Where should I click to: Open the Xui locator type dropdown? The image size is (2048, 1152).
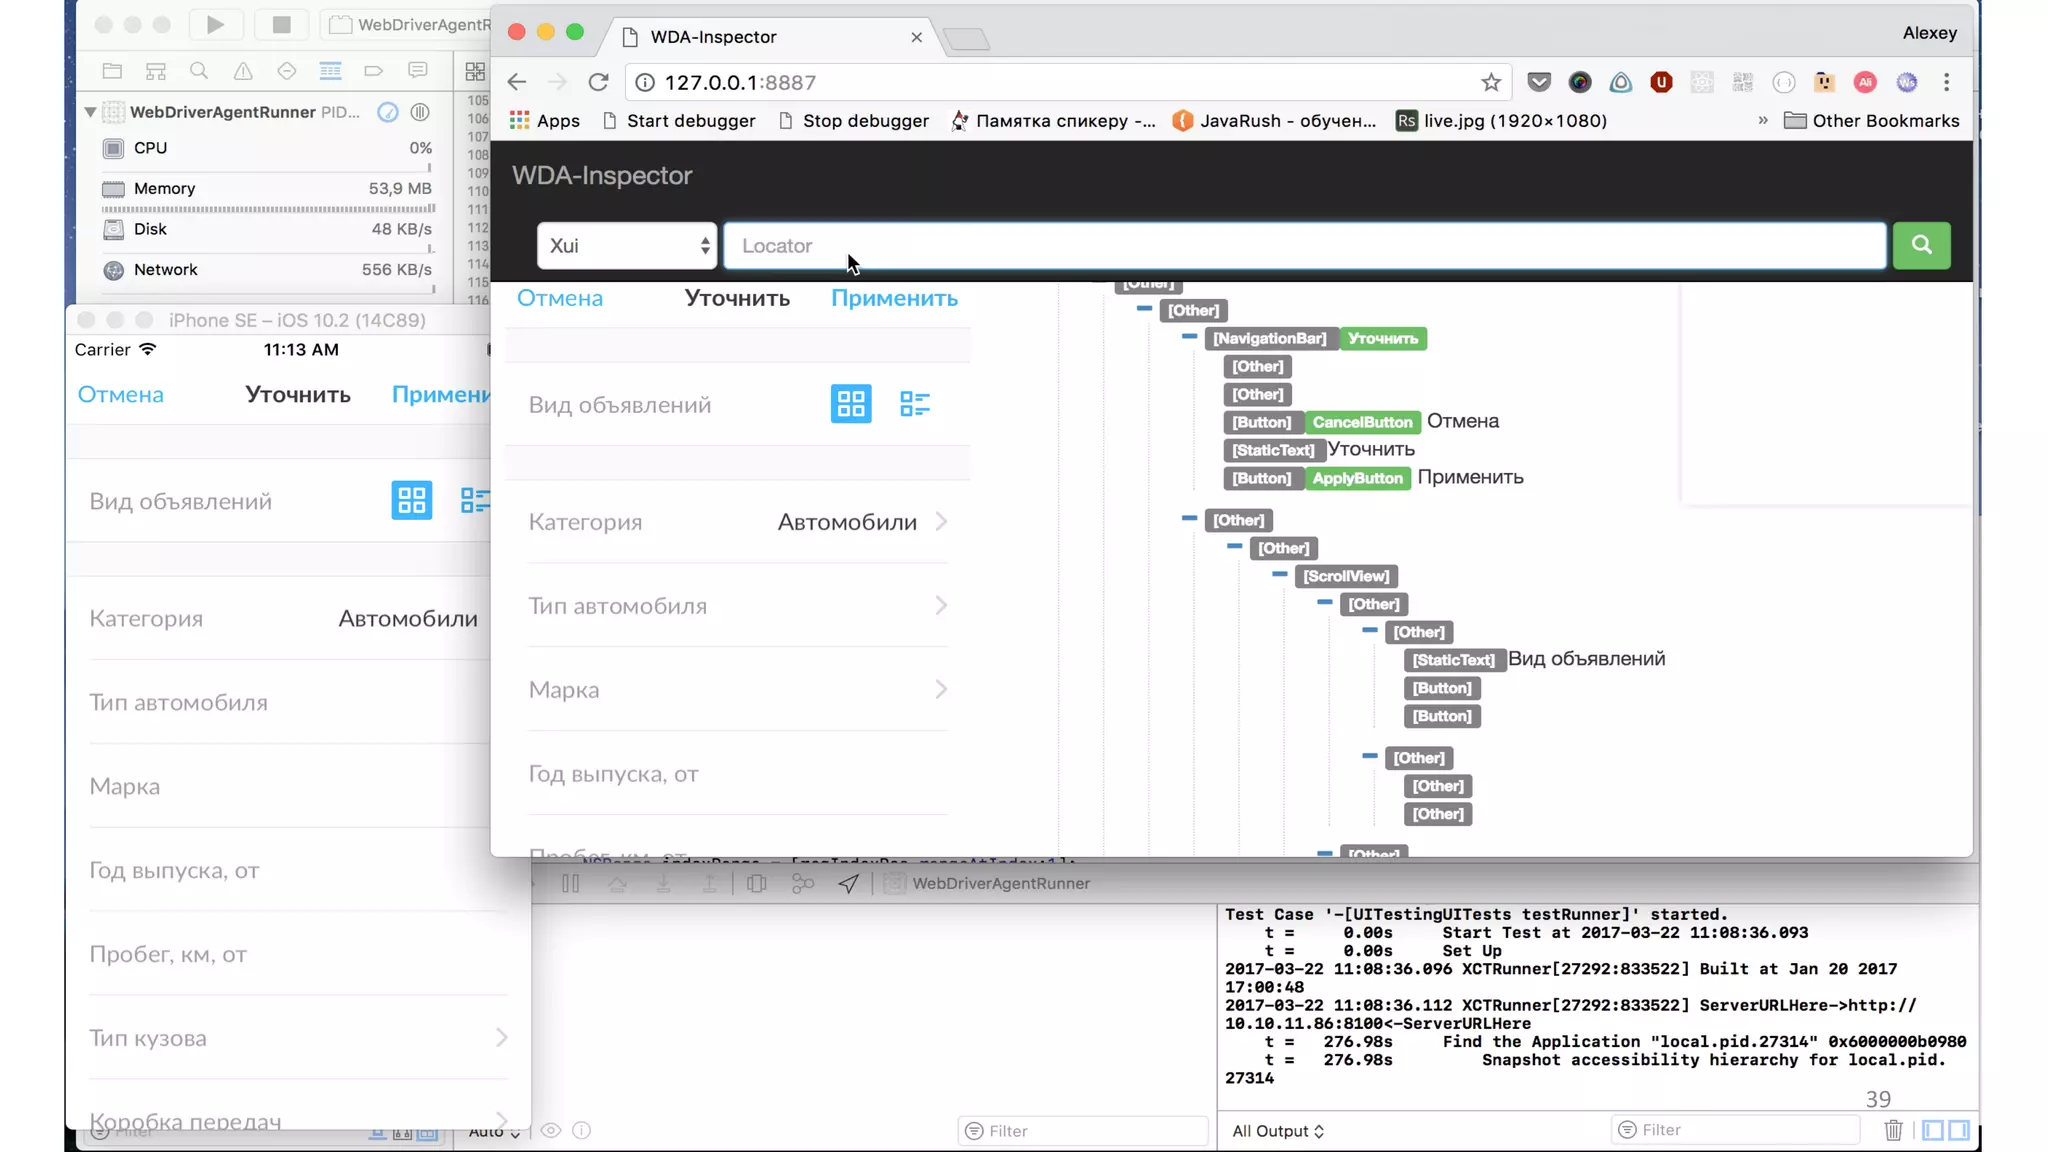627,246
